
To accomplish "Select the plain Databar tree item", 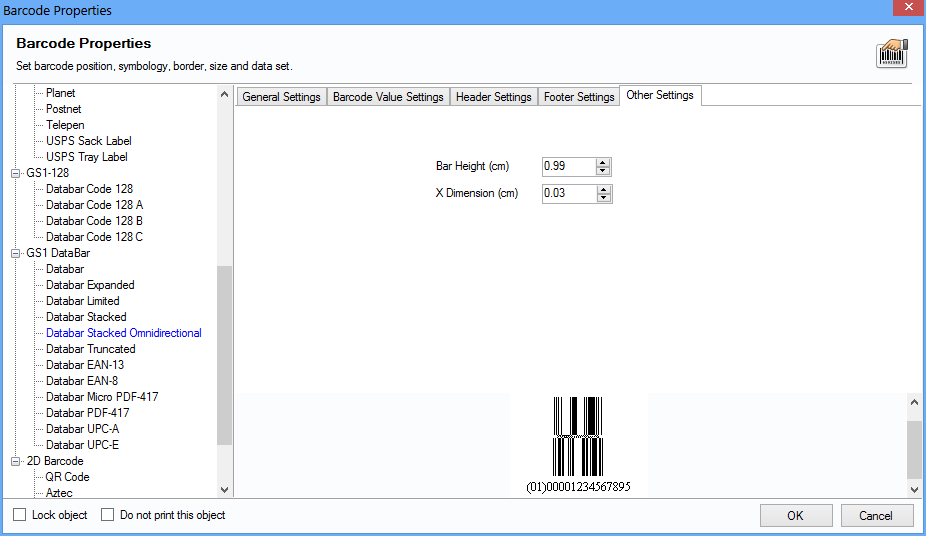I will [x=65, y=269].
